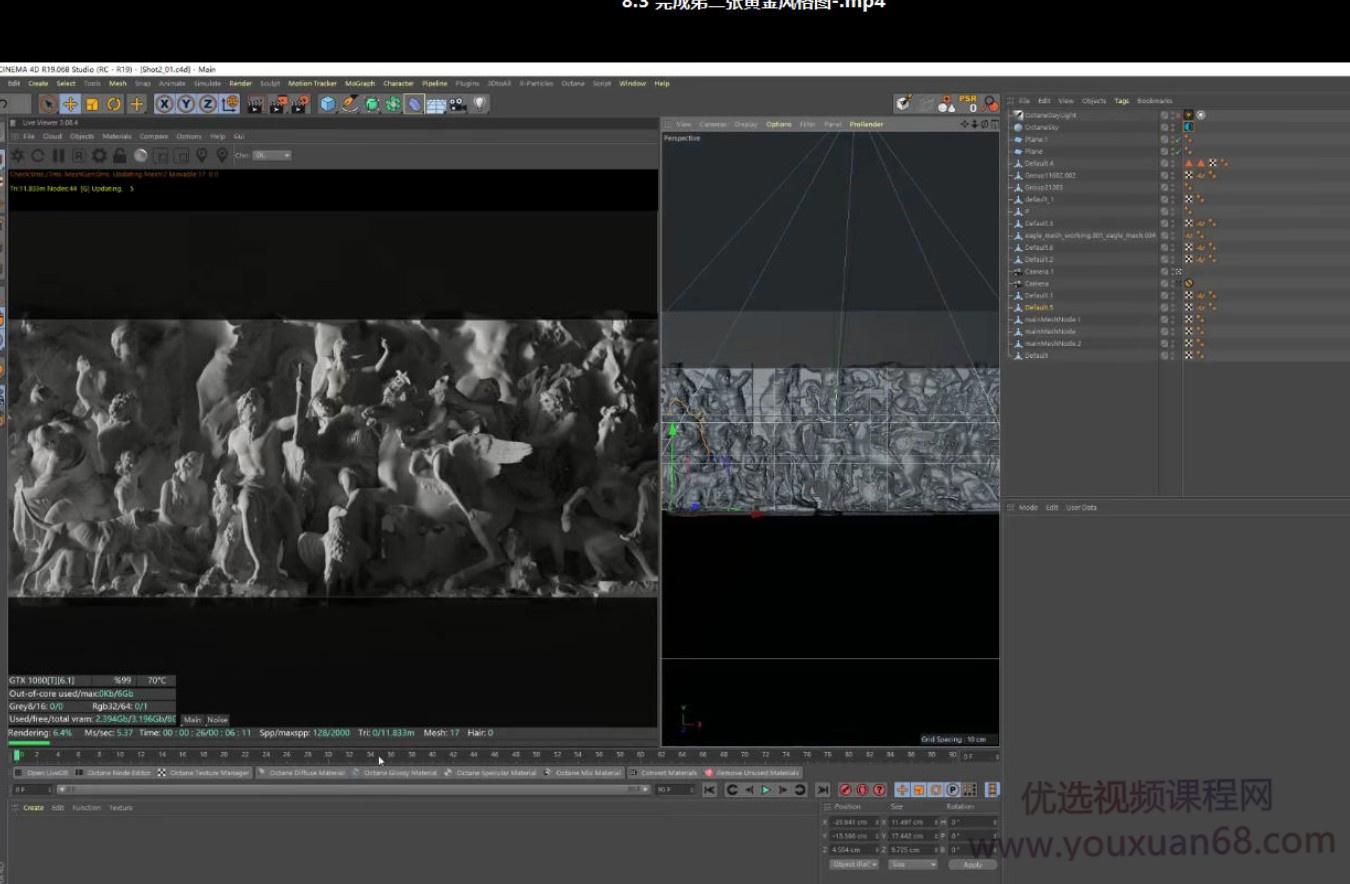Toggle visibility dots for Plane.1 object

point(1172,140)
